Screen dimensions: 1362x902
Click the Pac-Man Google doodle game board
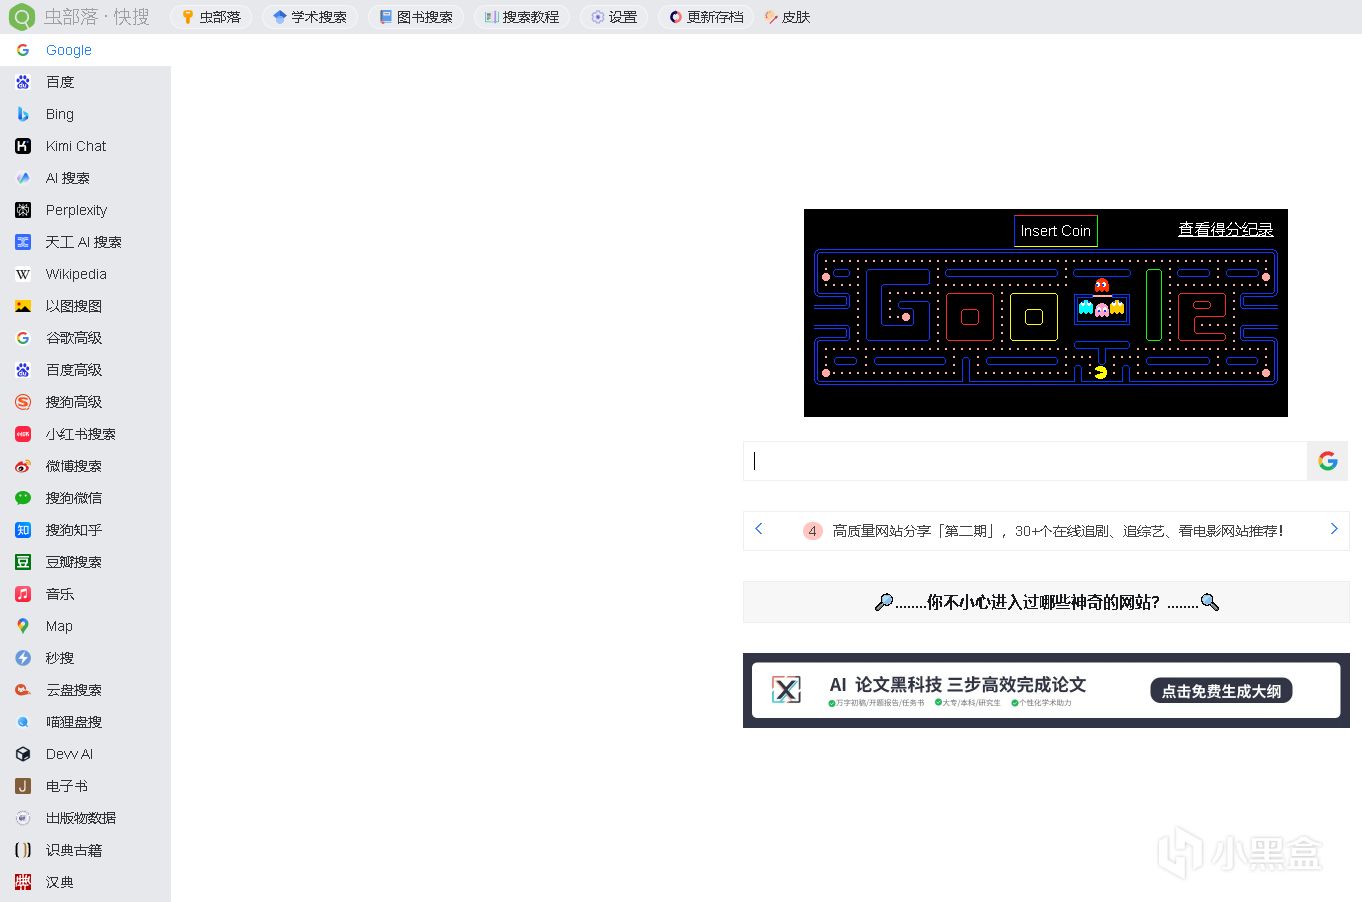tap(1046, 317)
